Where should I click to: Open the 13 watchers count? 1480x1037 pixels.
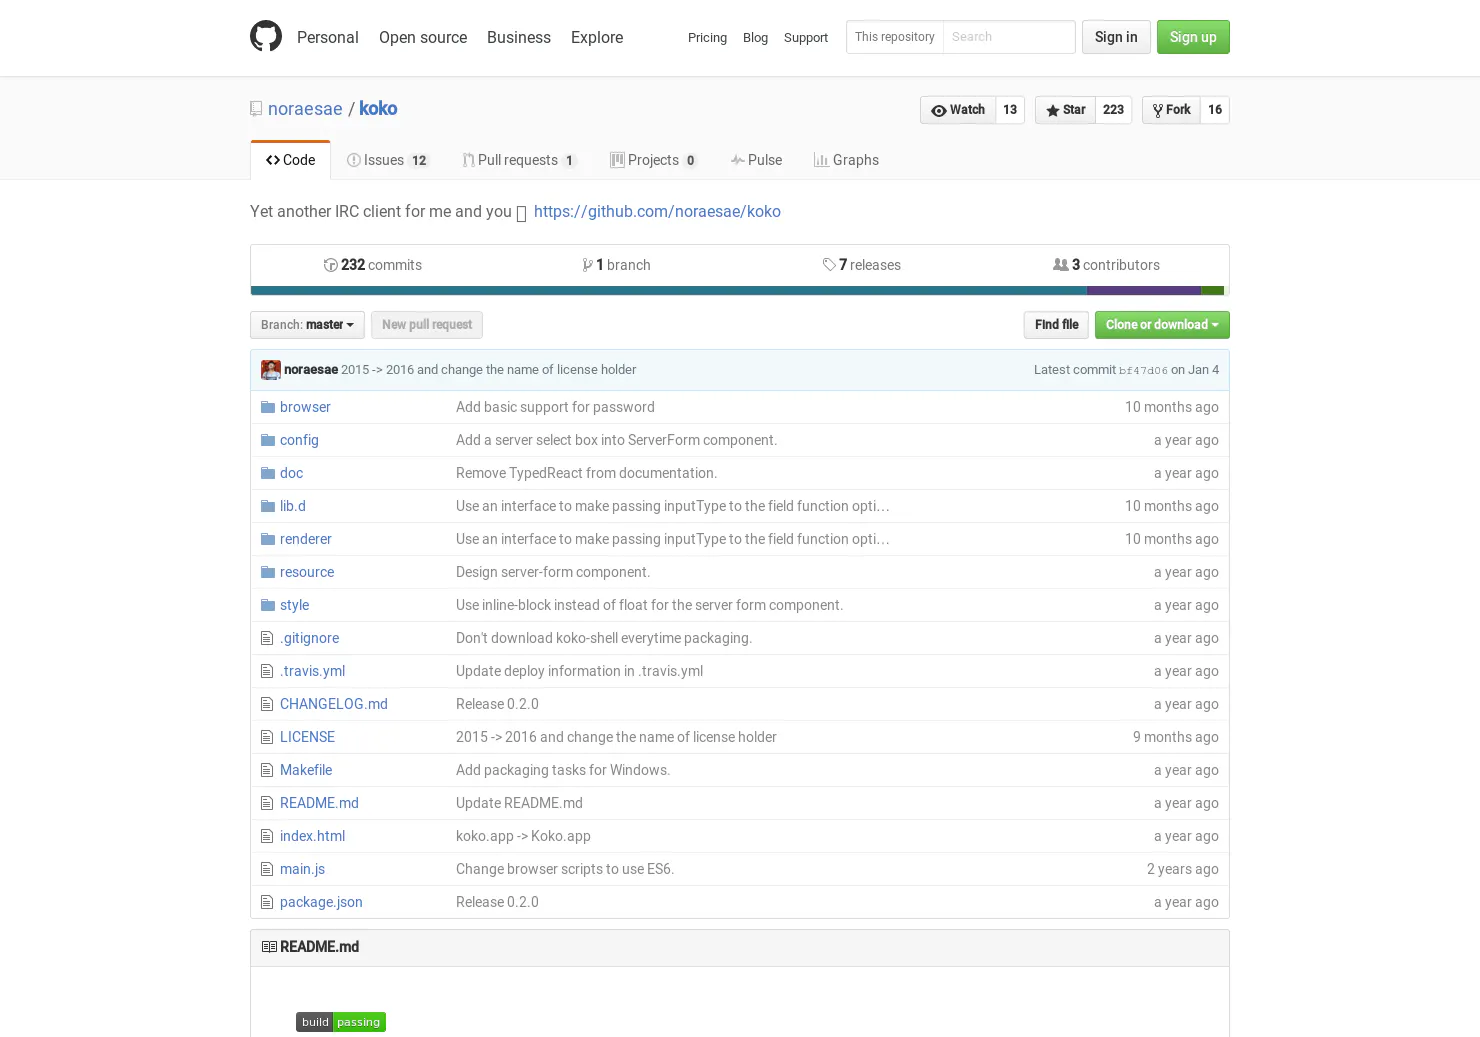(x=1010, y=110)
